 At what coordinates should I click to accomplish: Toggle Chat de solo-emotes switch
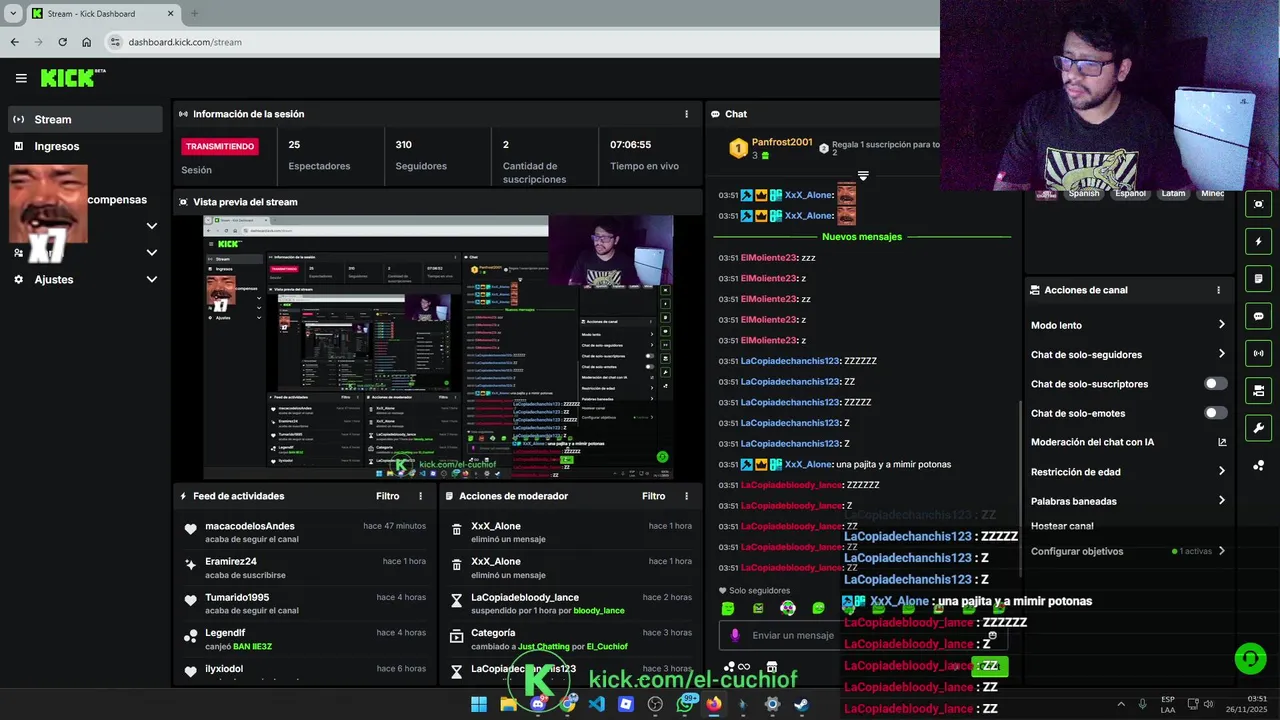coord(1216,413)
